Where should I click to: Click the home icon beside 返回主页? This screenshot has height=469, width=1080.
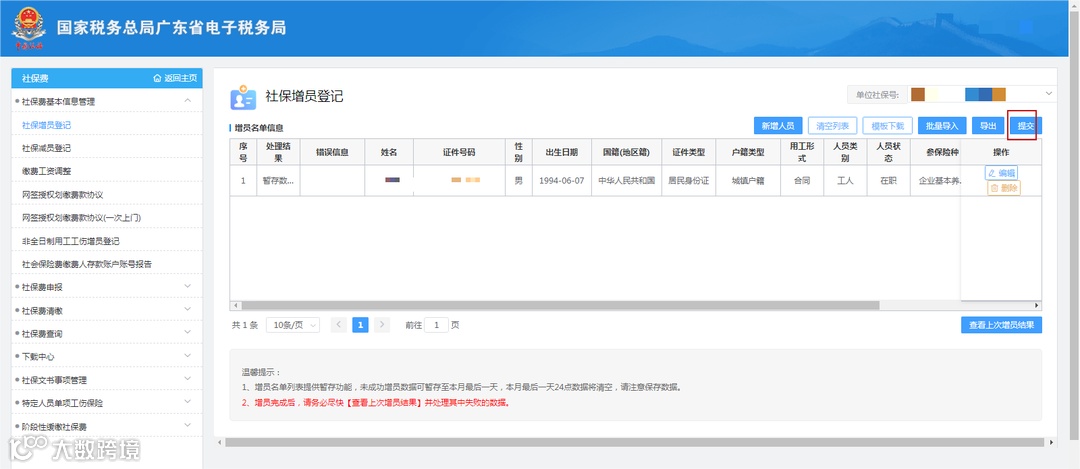coord(157,79)
